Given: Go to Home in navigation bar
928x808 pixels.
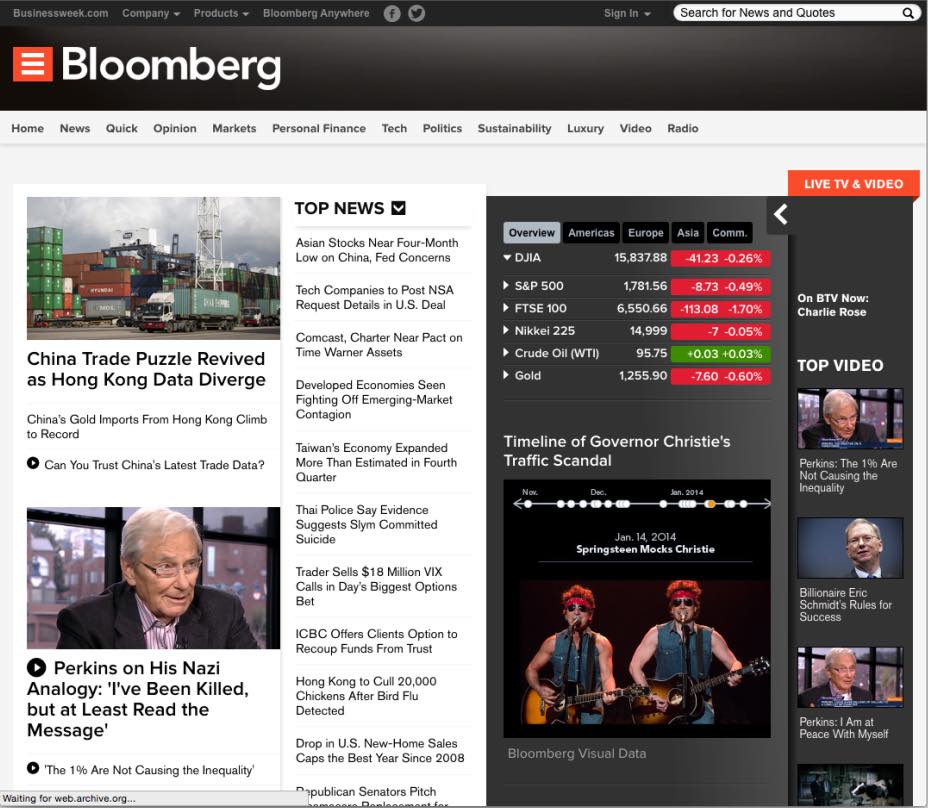Looking at the screenshot, I should pos(27,128).
